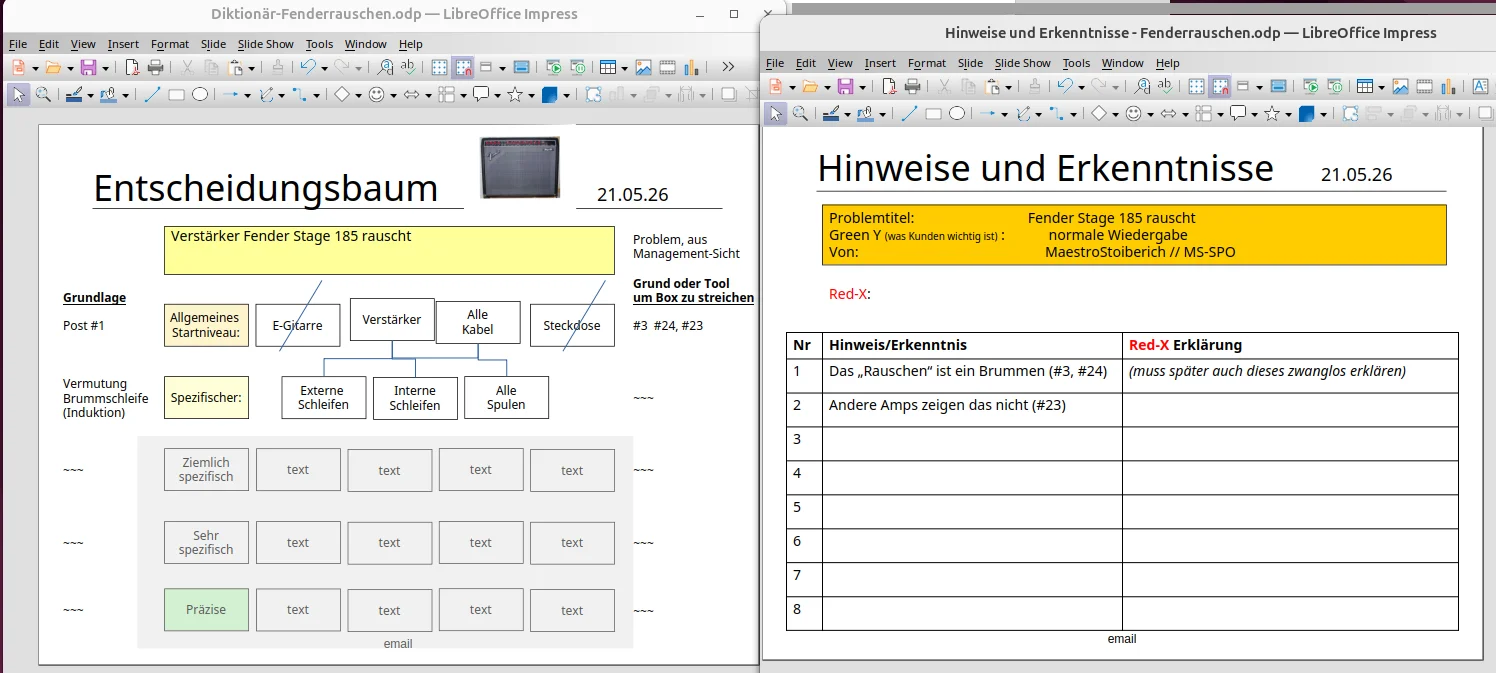The image size is (1496, 673).
Task: Activate Select arrow tool in Diktionär-Fenderrauschen window
Action: coord(19,95)
